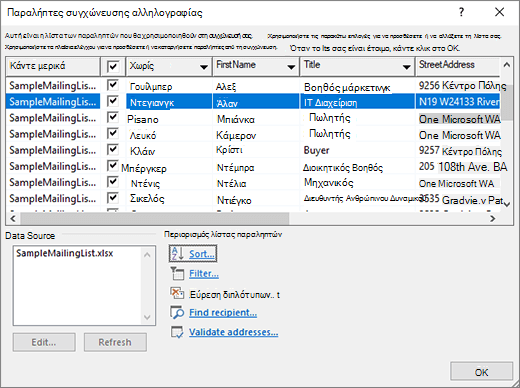
Task: Open the Sort... link
Action: [202, 254]
